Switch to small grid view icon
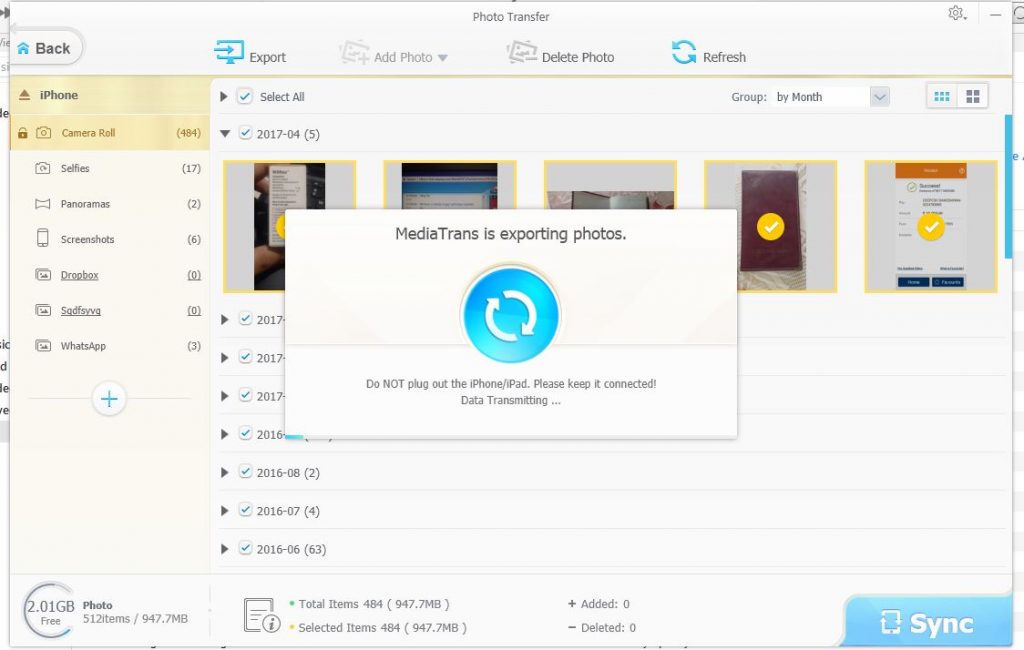 (941, 96)
